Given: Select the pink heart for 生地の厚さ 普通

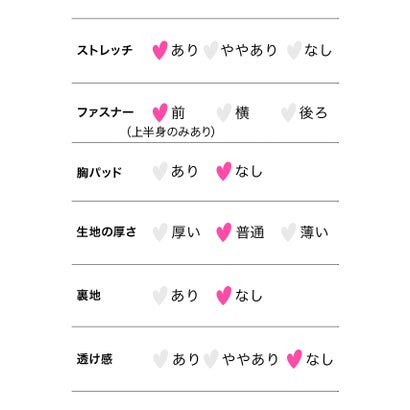Looking at the screenshot, I should point(224,232).
